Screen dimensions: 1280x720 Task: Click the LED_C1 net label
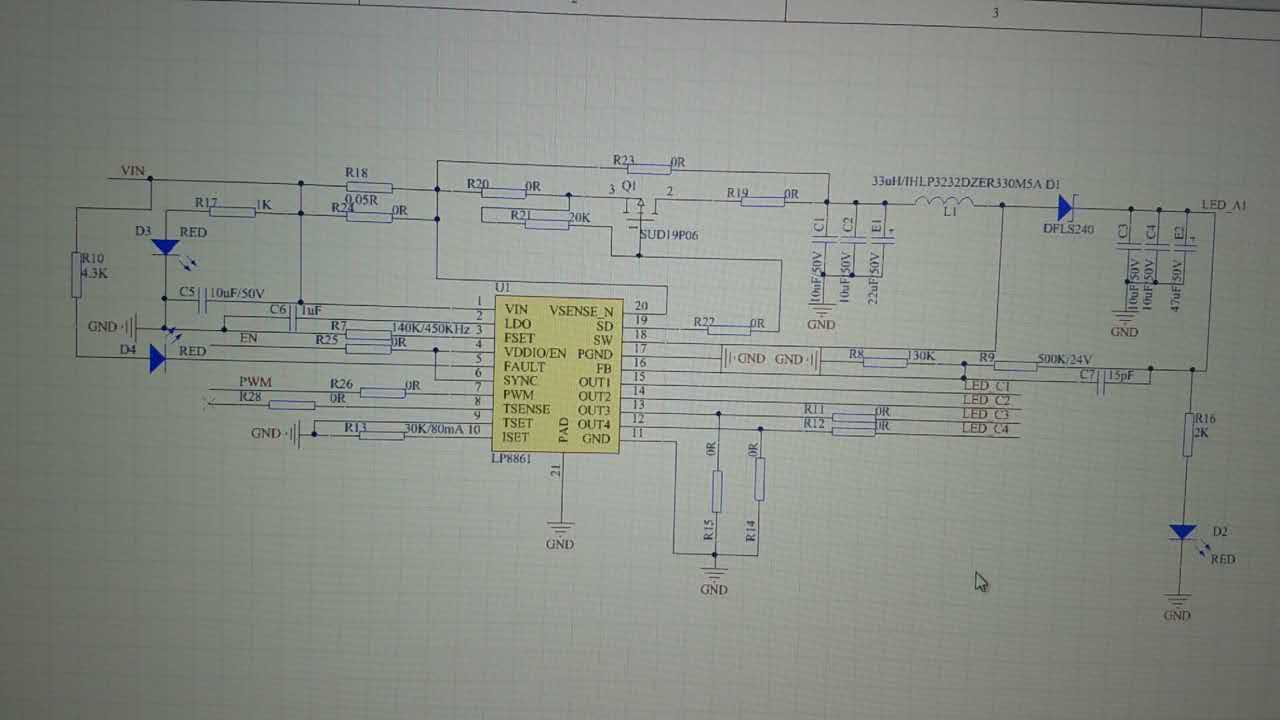pyautogui.click(x=986, y=385)
